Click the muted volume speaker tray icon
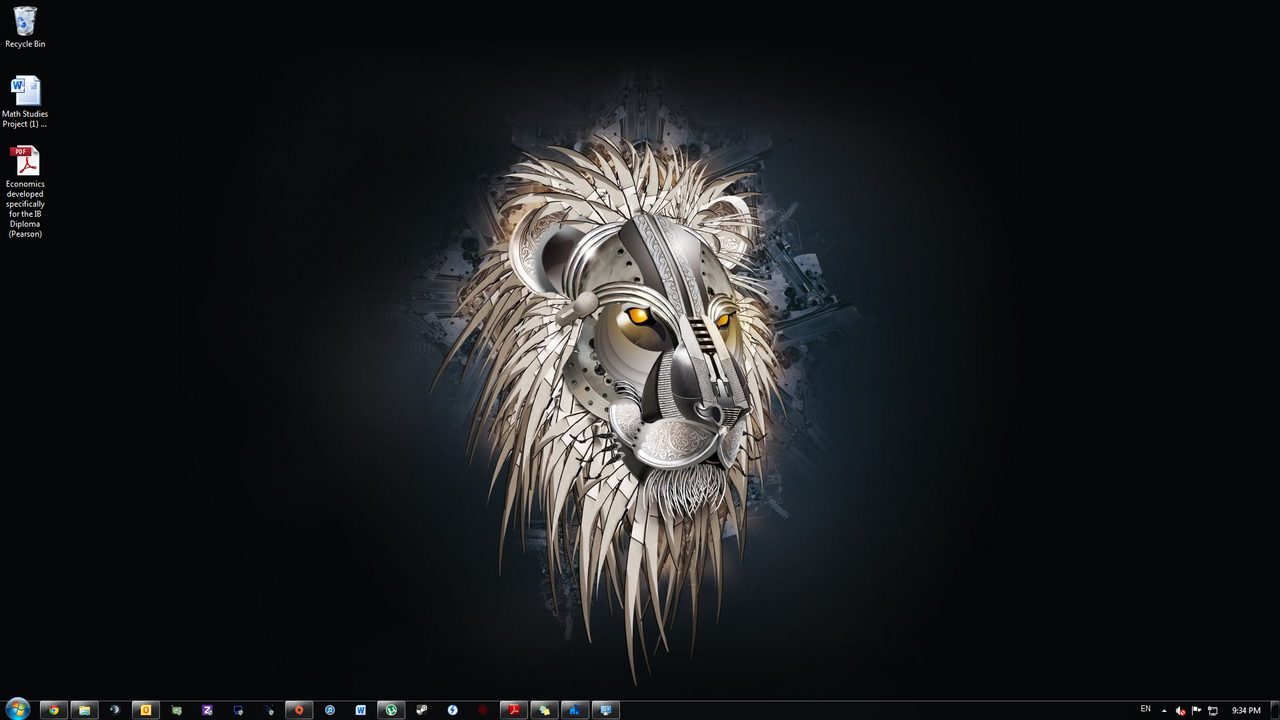The image size is (1280, 720). [x=1181, y=711]
